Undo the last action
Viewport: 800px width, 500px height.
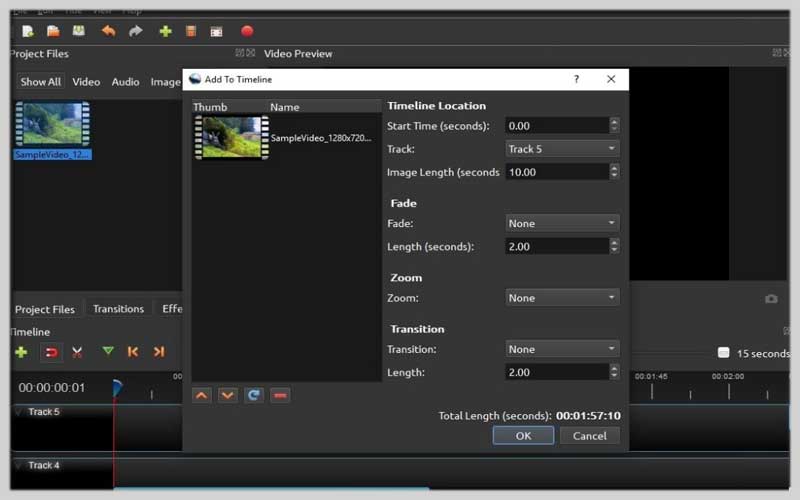tap(108, 32)
